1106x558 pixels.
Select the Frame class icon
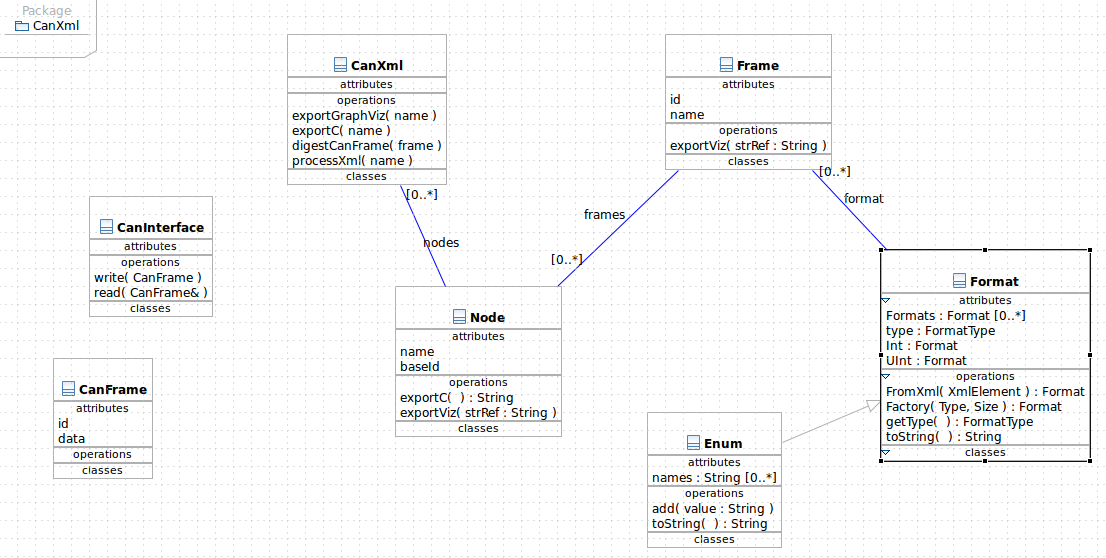click(x=727, y=65)
